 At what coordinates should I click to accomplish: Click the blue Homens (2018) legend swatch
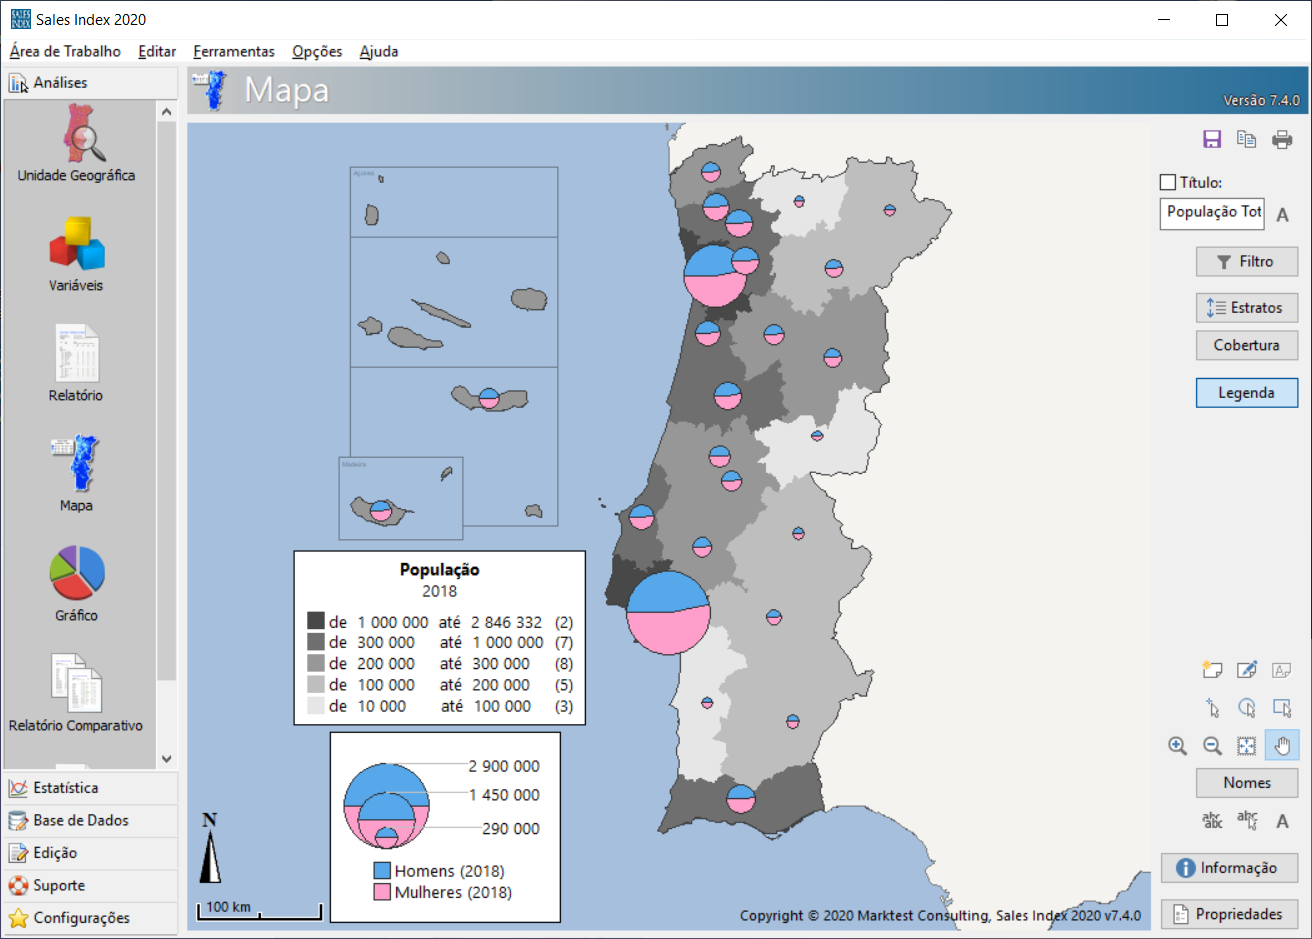(382, 871)
